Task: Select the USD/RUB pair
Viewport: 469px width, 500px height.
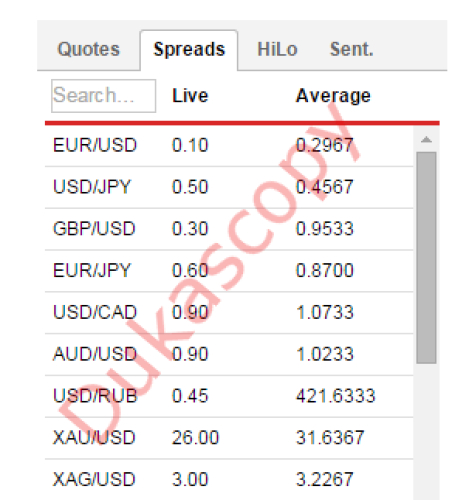Action: (229, 396)
